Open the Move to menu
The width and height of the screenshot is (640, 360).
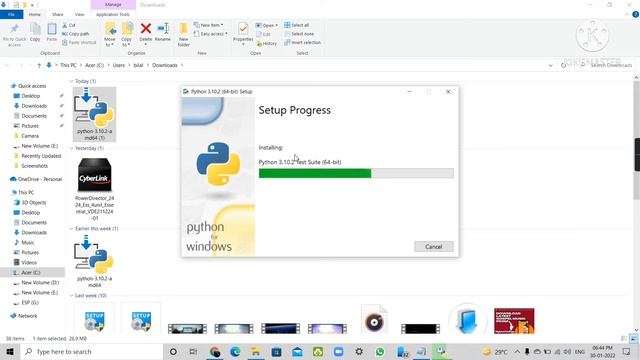tap(110, 35)
